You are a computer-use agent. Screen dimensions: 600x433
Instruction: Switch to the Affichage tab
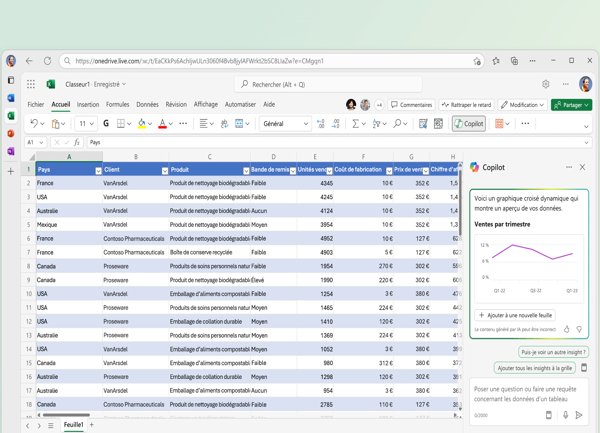tap(205, 104)
